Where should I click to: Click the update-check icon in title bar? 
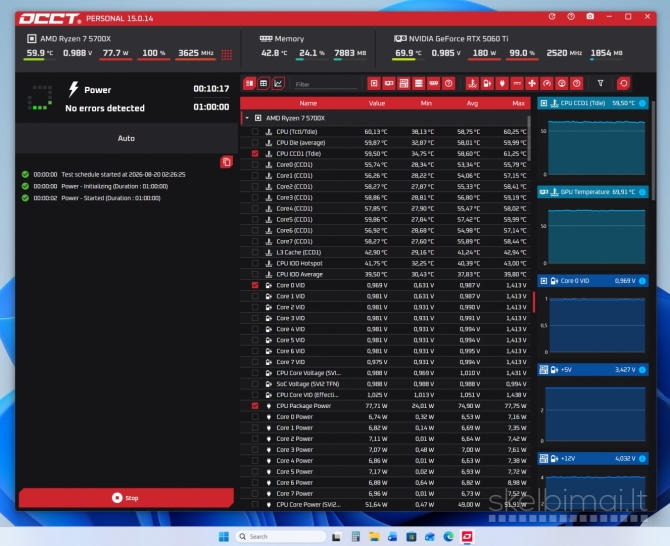tap(552, 17)
